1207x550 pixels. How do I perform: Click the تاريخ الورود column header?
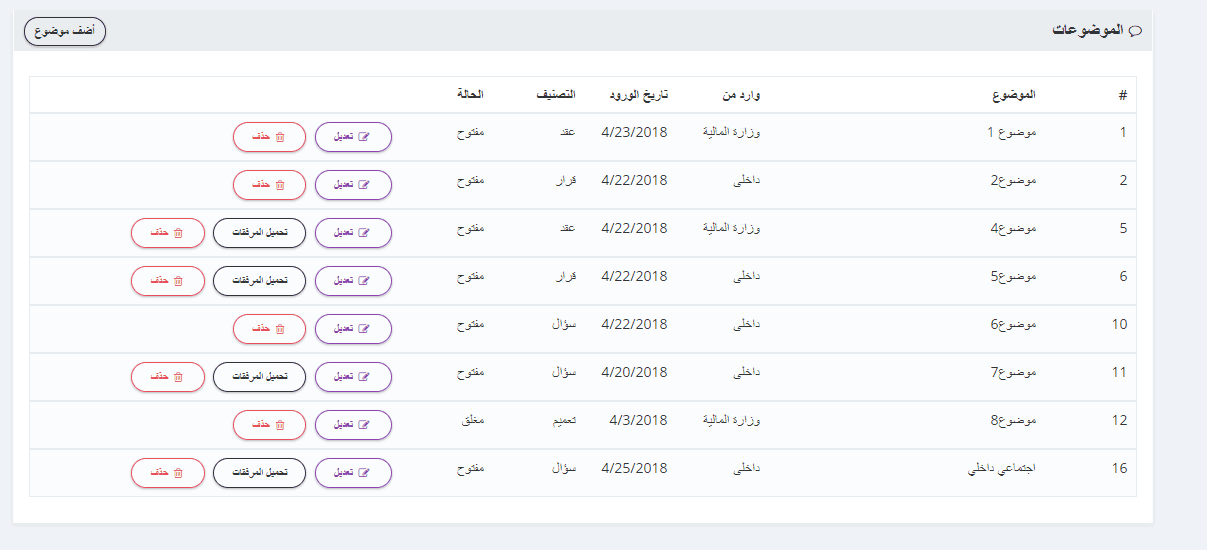(x=638, y=95)
